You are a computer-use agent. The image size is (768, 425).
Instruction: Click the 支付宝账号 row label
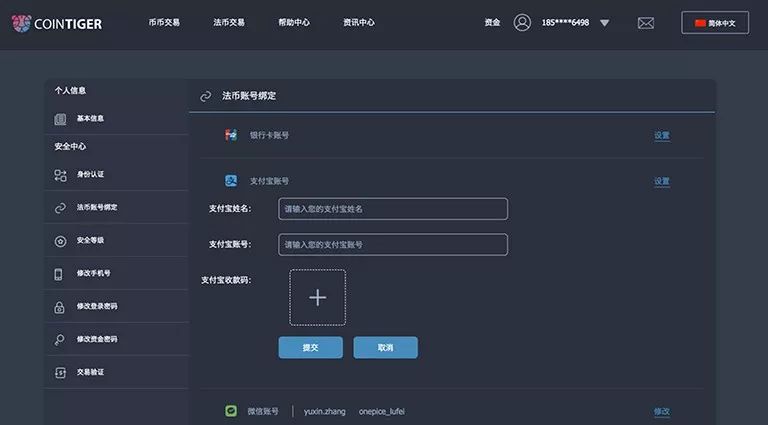pyautogui.click(x=269, y=181)
